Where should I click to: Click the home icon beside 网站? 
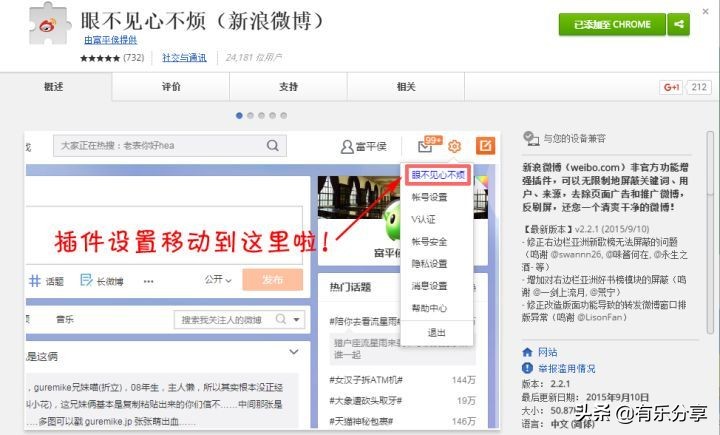point(527,352)
